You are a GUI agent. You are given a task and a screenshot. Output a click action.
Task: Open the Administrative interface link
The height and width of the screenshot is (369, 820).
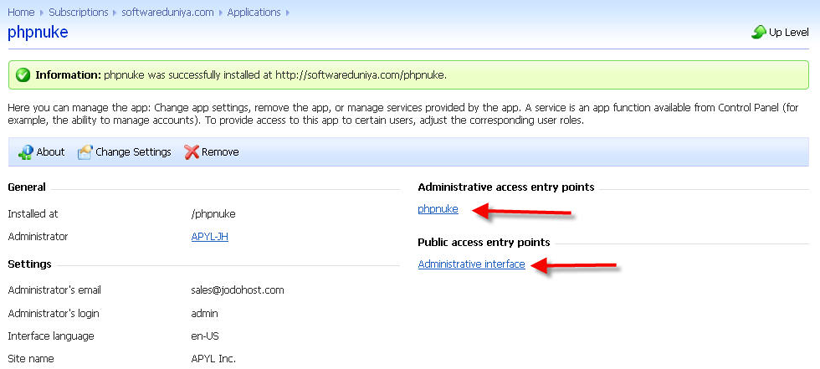tap(471, 264)
